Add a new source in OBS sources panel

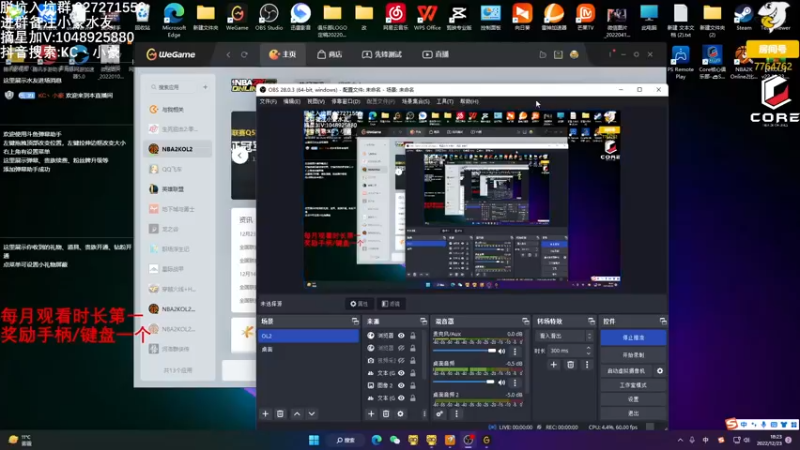[371, 414]
